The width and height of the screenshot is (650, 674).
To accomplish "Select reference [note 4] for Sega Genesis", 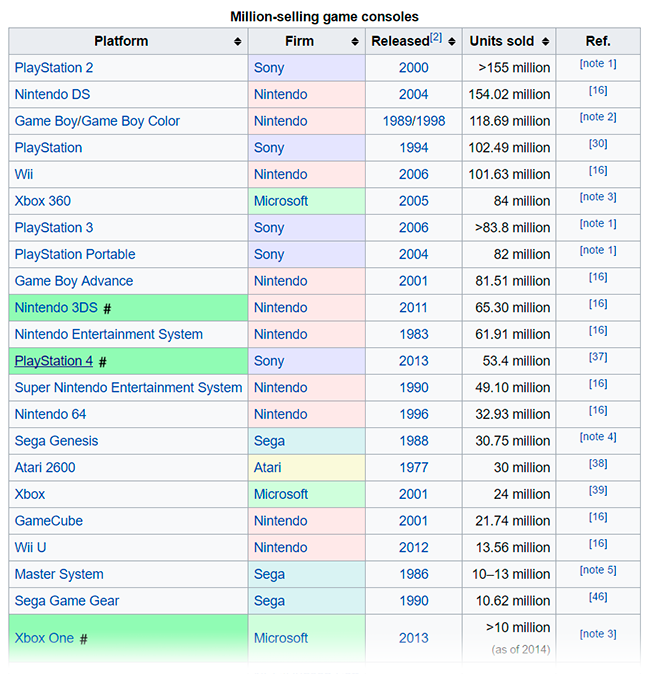I will coord(598,437).
